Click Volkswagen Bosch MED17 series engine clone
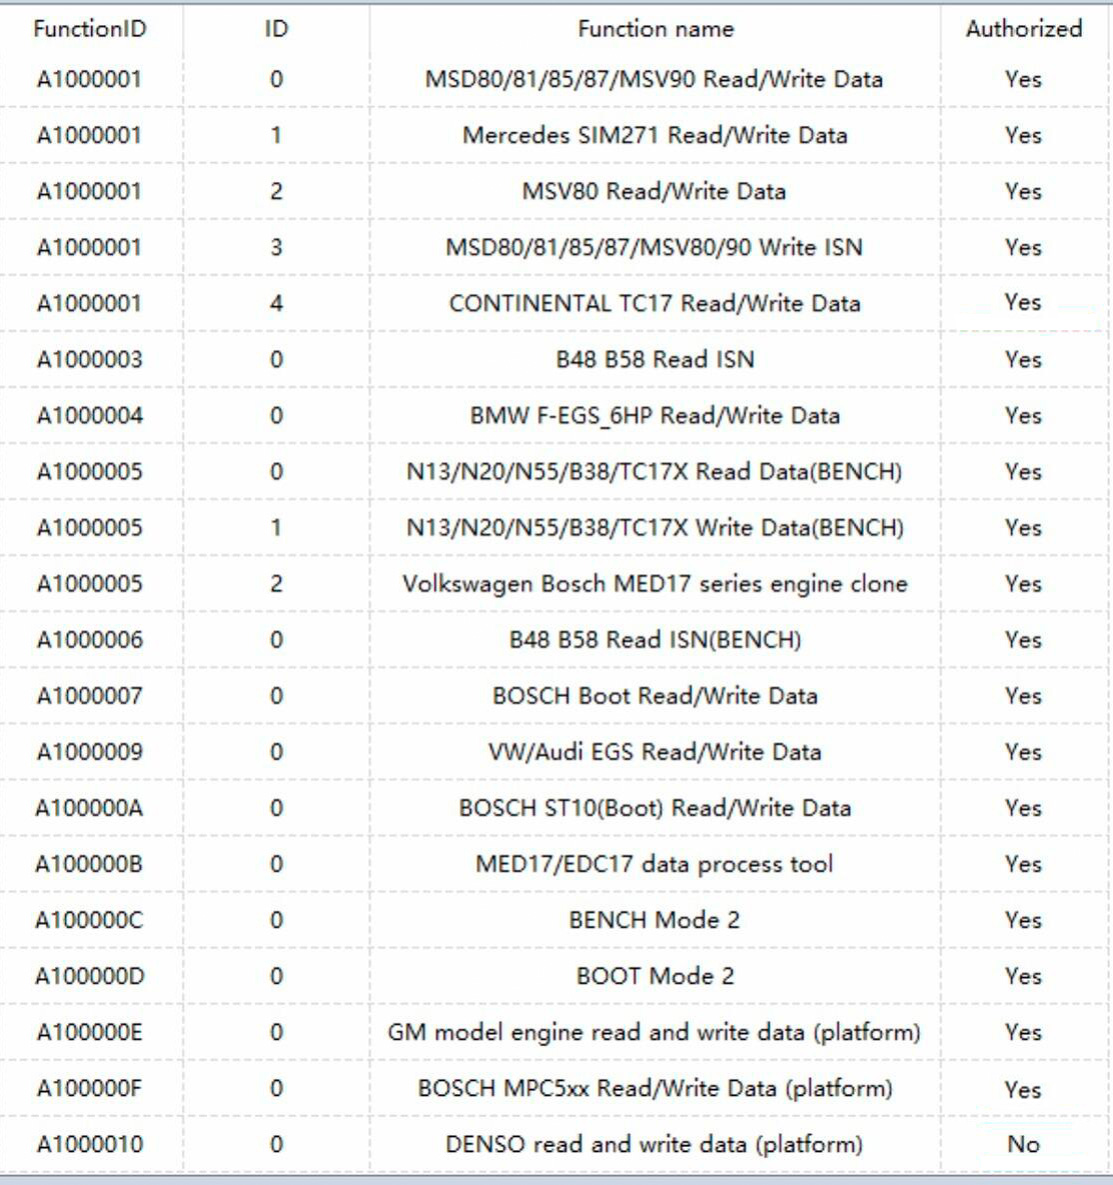Screen dimensions: 1113x1185 (654, 583)
